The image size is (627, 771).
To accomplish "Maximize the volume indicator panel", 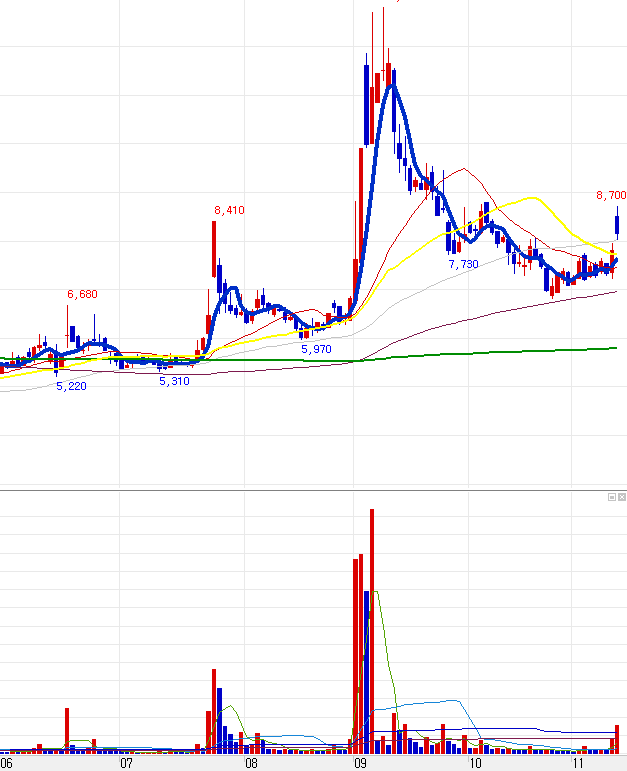I will tap(612, 497).
